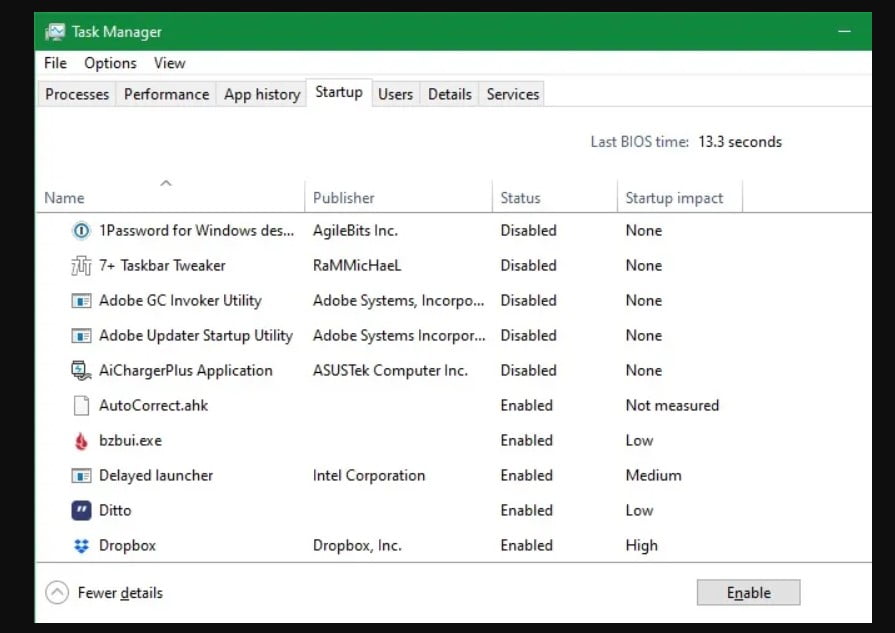Viewport: 895px width, 633px height.
Task: Click the Enable button
Action: [748, 592]
